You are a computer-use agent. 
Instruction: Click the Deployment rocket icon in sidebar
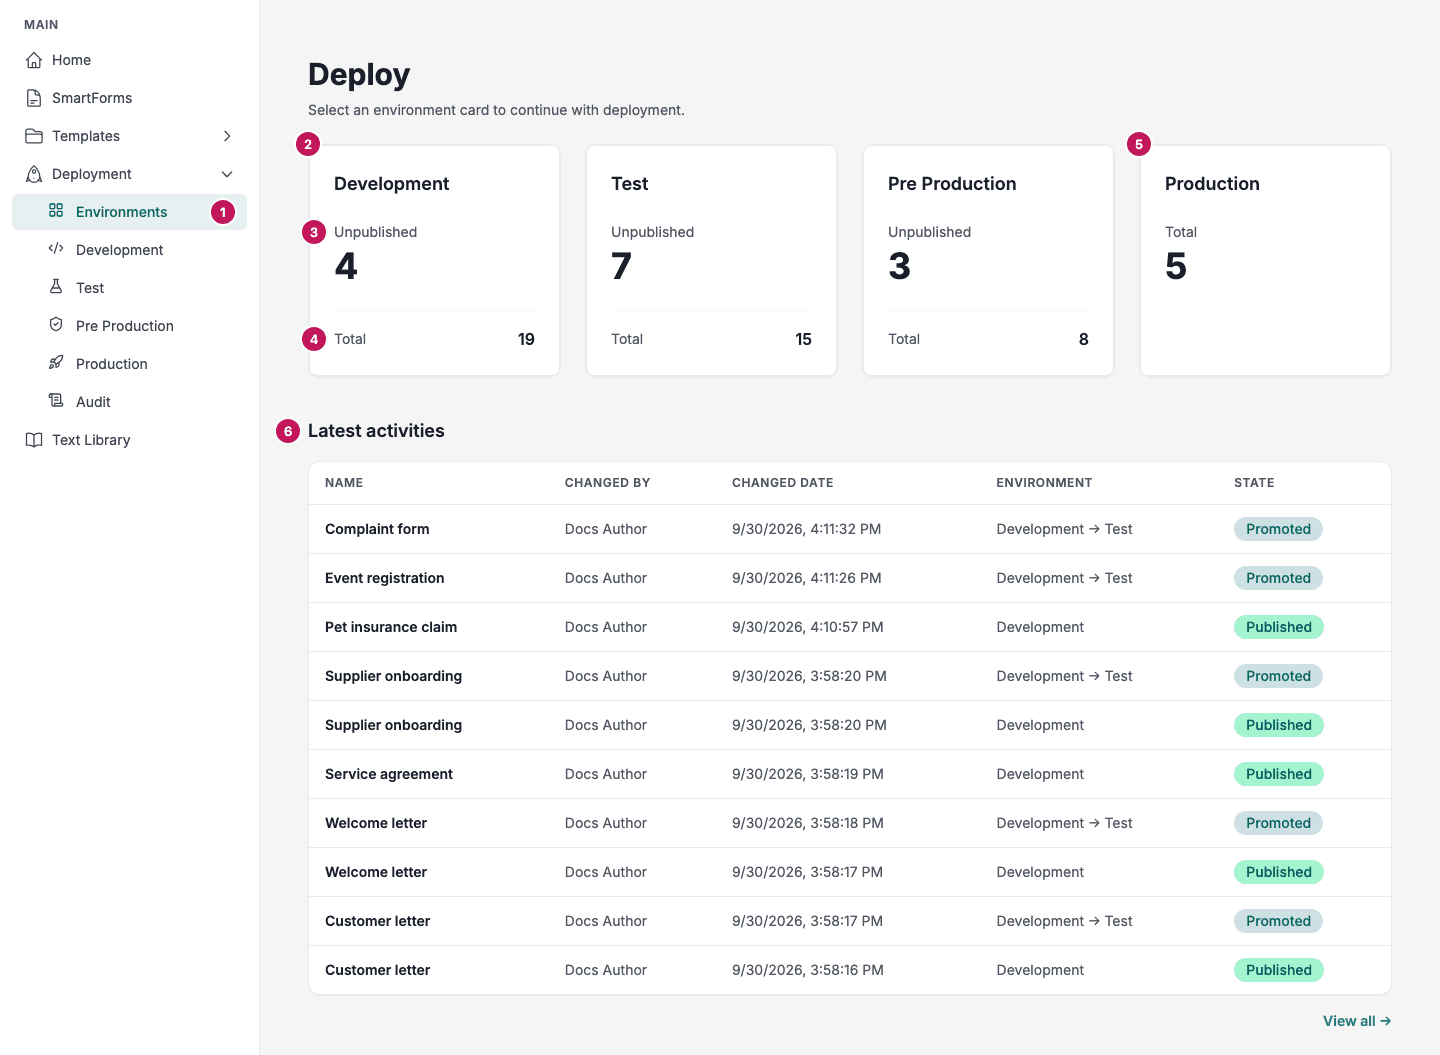pos(34,174)
